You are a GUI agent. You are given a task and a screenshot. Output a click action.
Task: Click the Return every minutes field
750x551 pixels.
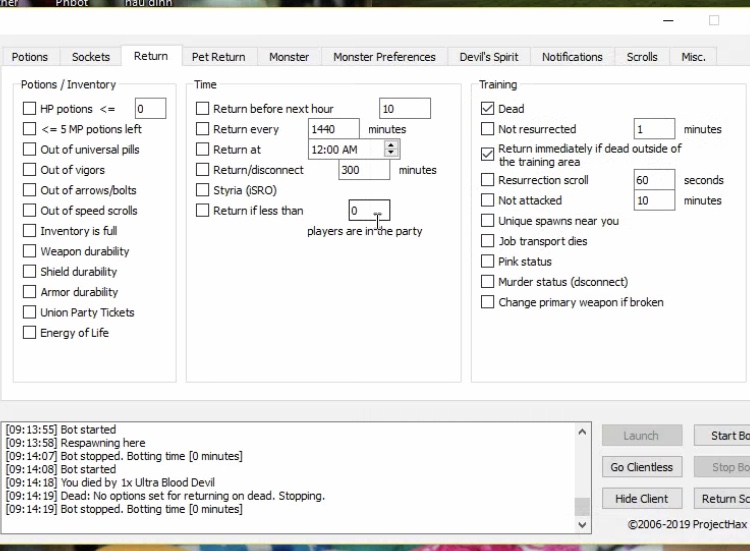(334, 129)
